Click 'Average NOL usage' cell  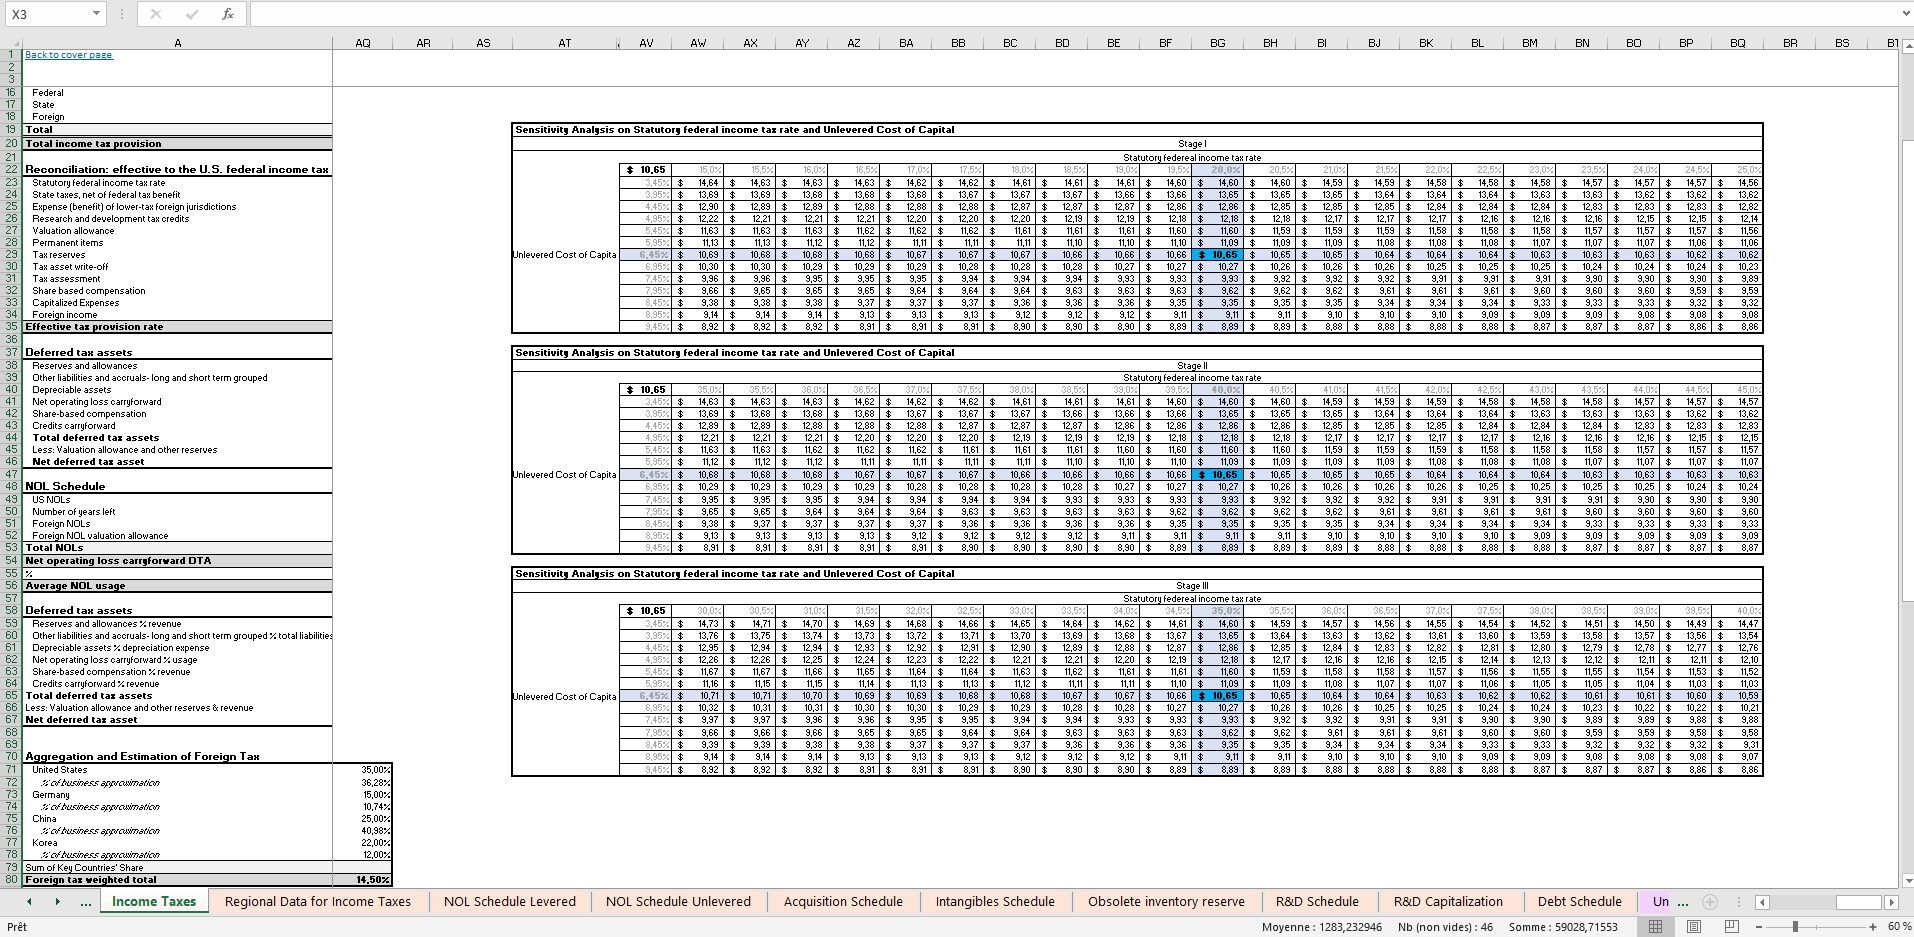coord(177,586)
